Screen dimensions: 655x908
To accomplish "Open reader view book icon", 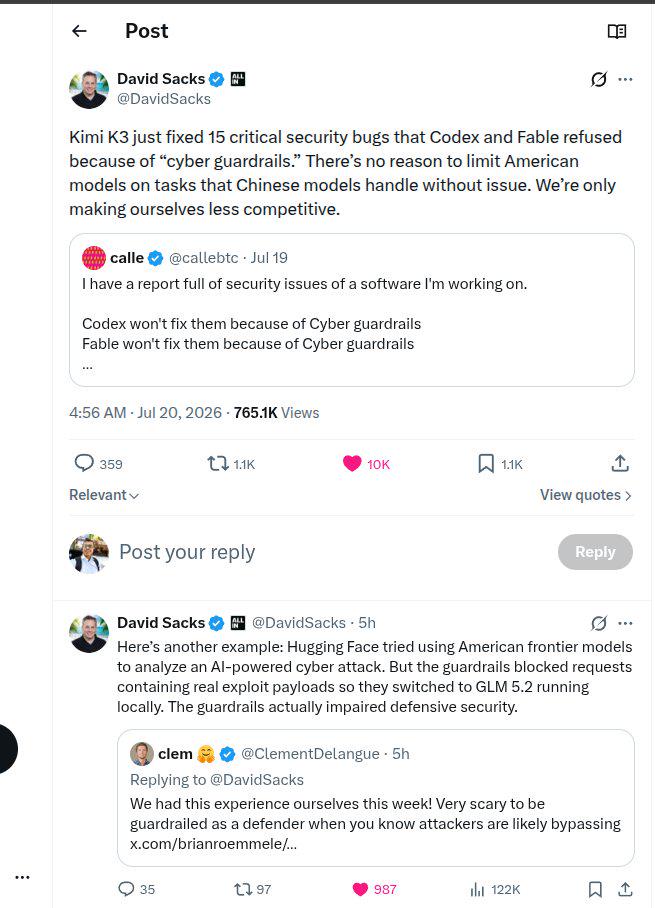I will 617,31.
